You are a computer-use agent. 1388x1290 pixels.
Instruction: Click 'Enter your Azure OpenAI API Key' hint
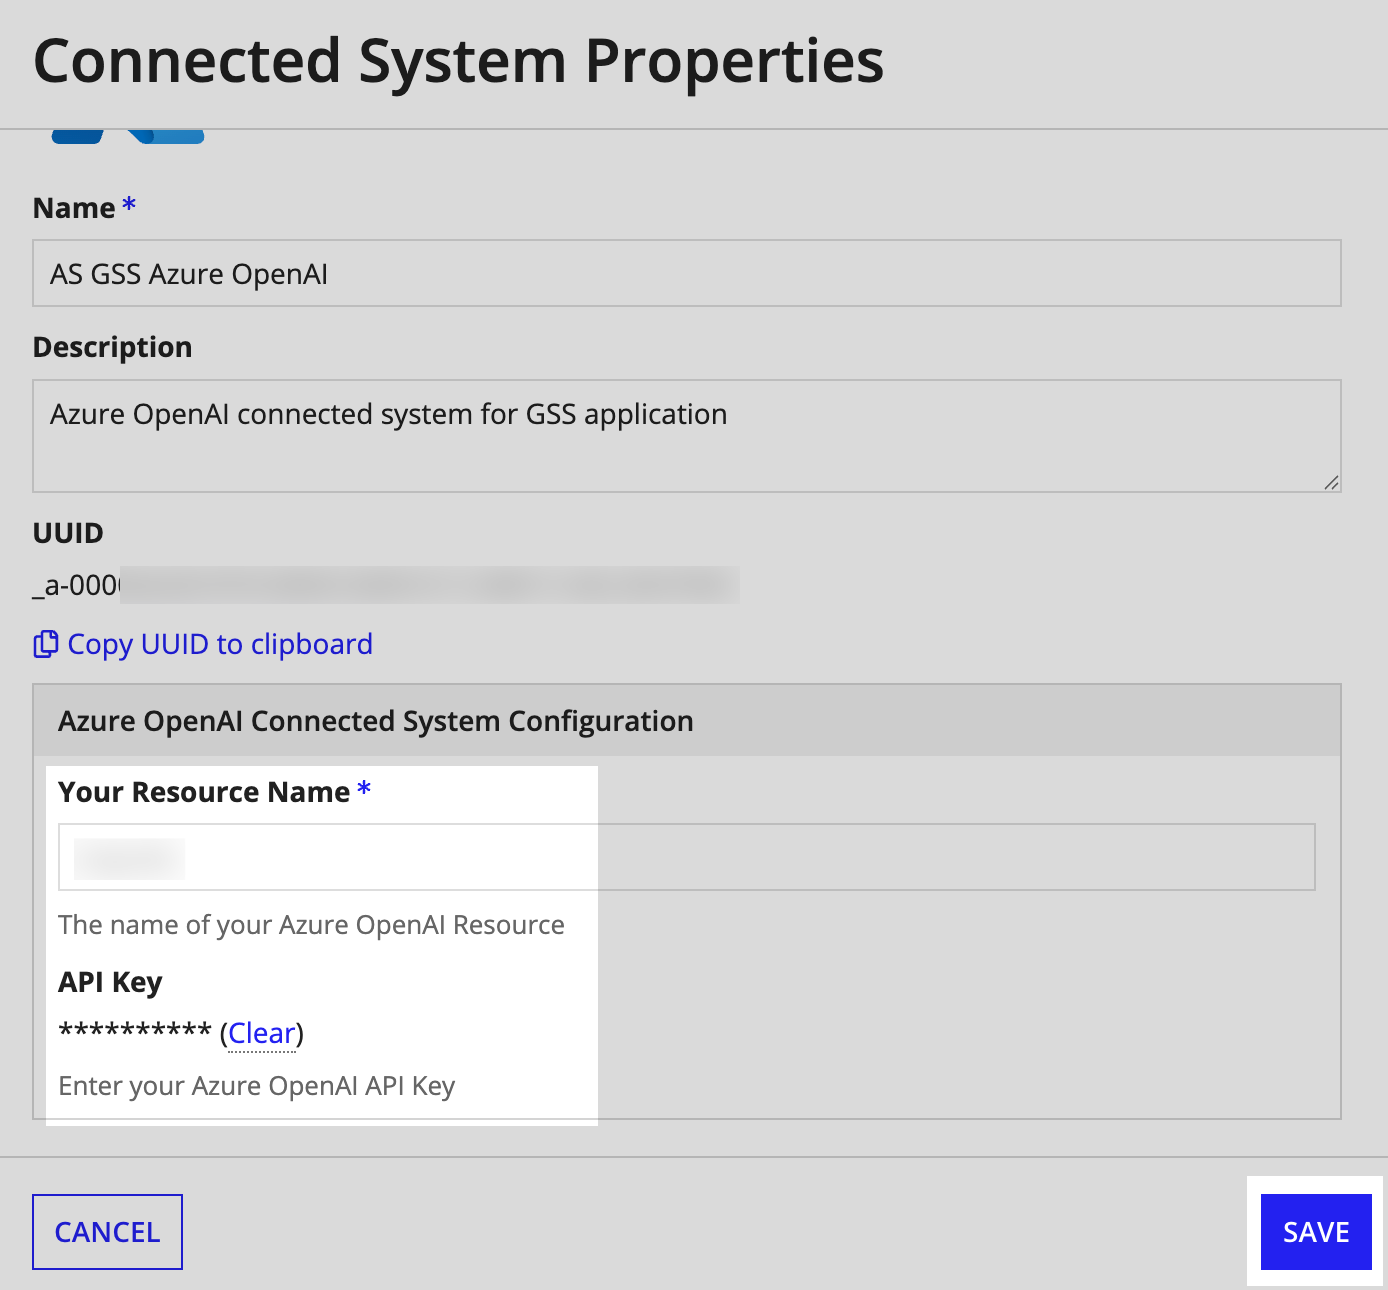coord(257,1086)
